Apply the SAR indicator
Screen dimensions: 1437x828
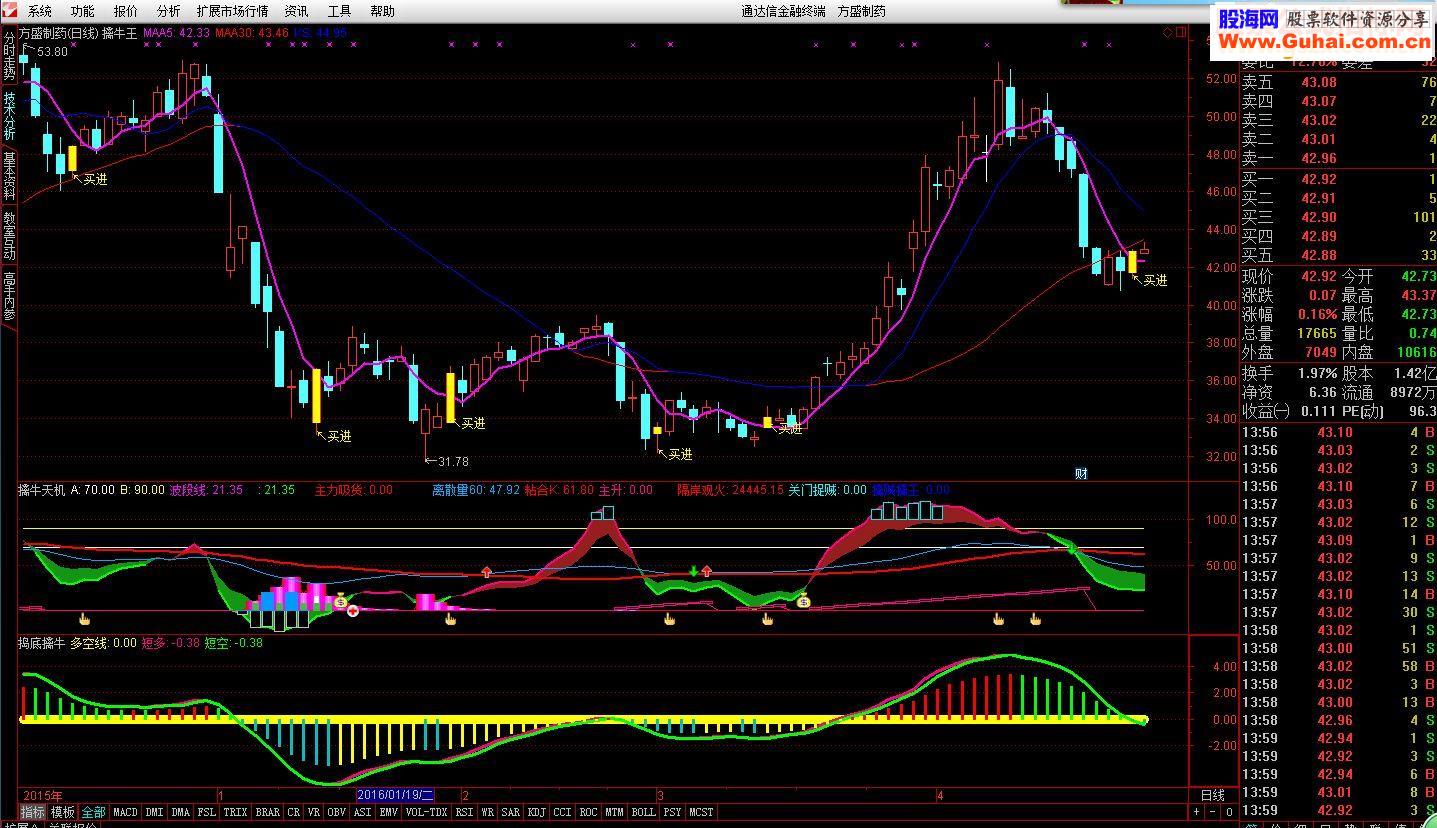511,812
